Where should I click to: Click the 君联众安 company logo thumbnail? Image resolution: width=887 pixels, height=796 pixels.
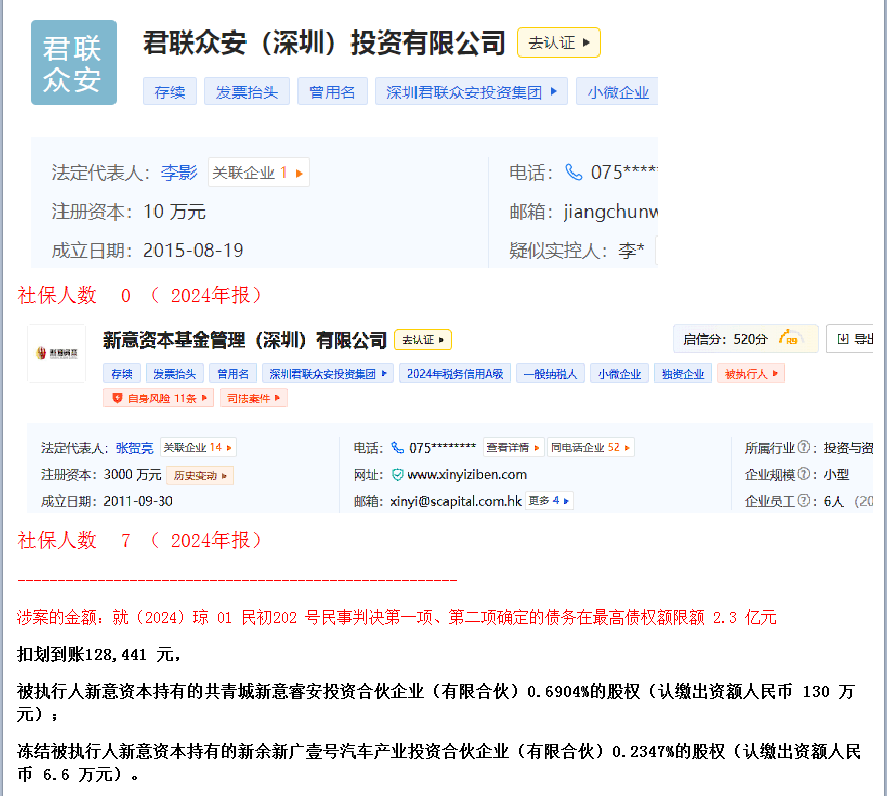point(74,62)
